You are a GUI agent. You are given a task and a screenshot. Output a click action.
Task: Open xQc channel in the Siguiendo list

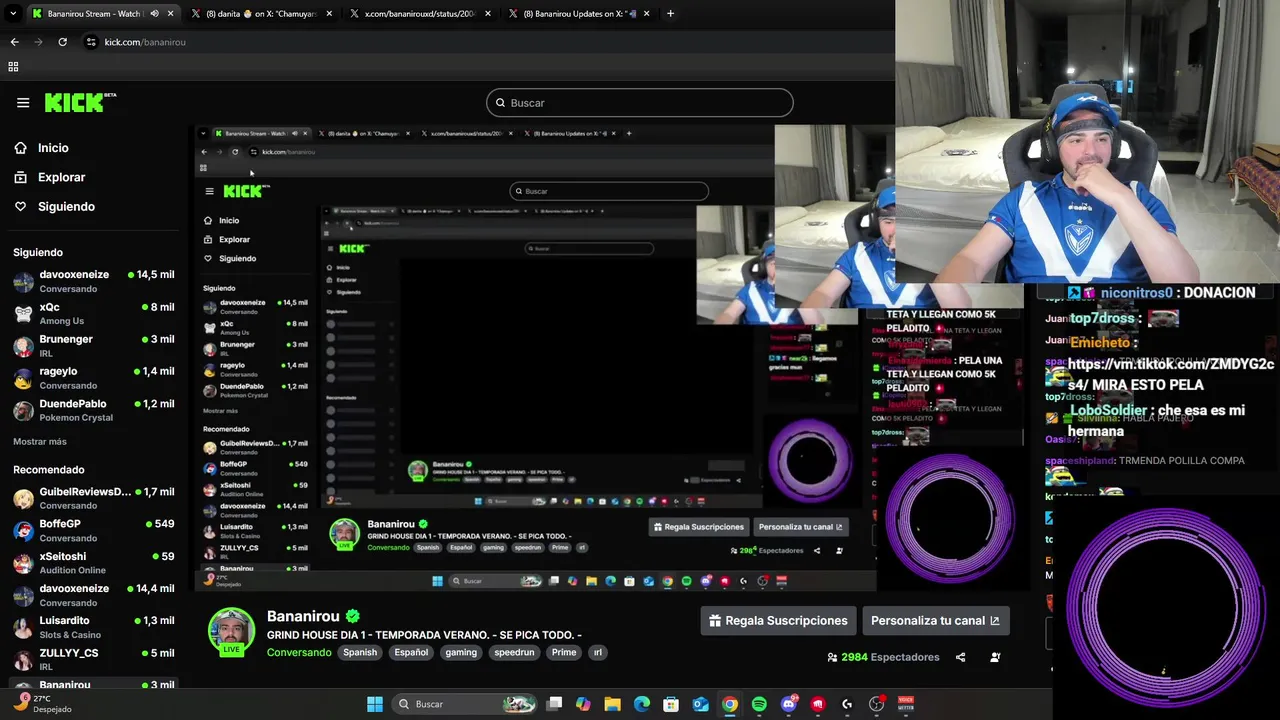(94, 313)
